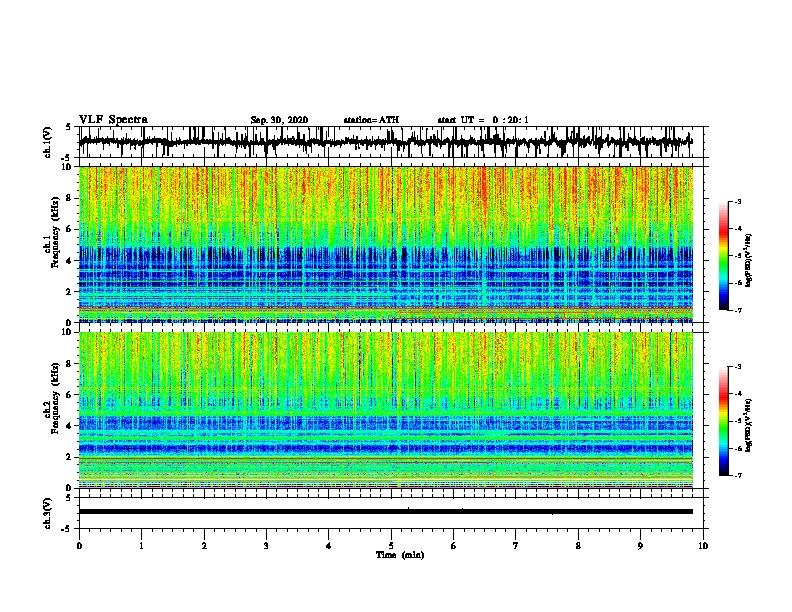Click the 5 tick on ch.3(V) axis
This screenshot has width=792, height=612.
tap(69, 498)
